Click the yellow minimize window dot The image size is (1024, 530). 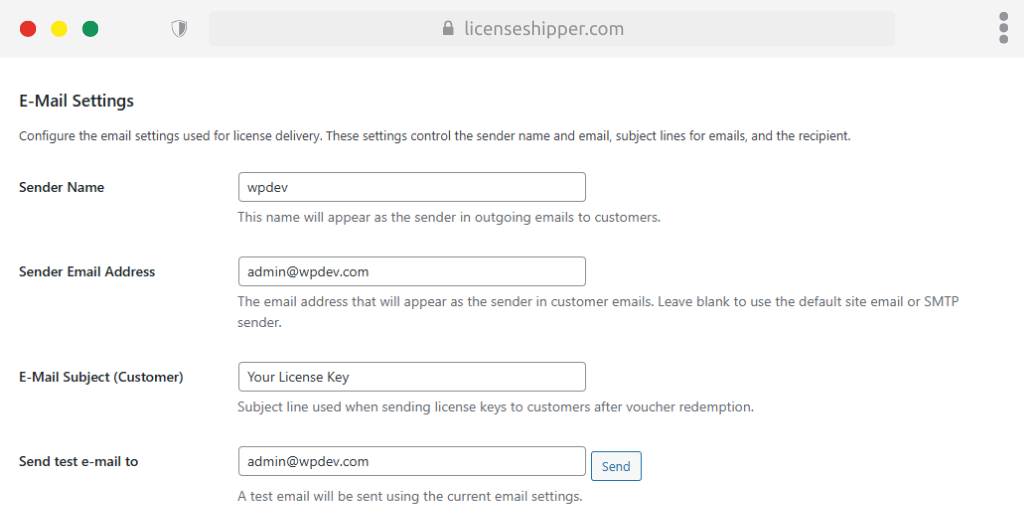[59, 29]
